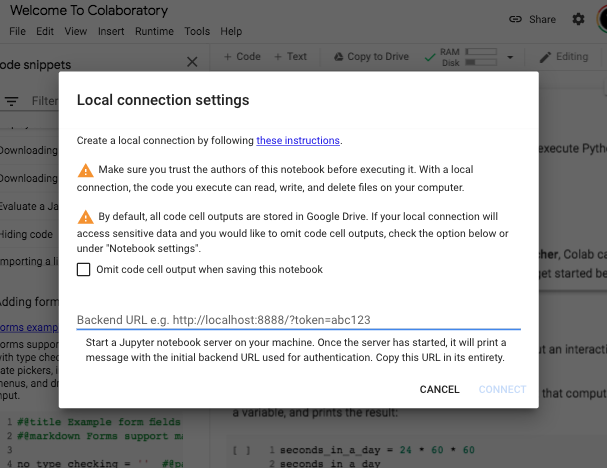Open the File menu
This screenshot has height=468, width=607.
tap(17, 31)
